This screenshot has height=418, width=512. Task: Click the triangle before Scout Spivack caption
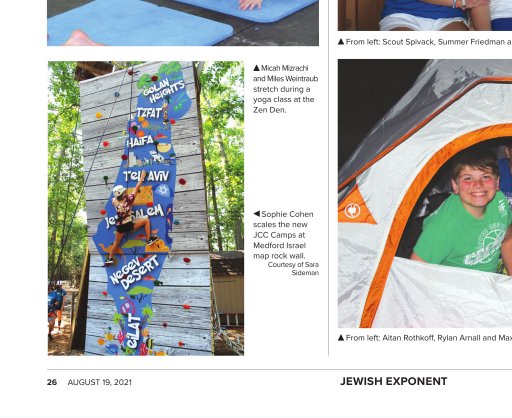coord(341,42)
